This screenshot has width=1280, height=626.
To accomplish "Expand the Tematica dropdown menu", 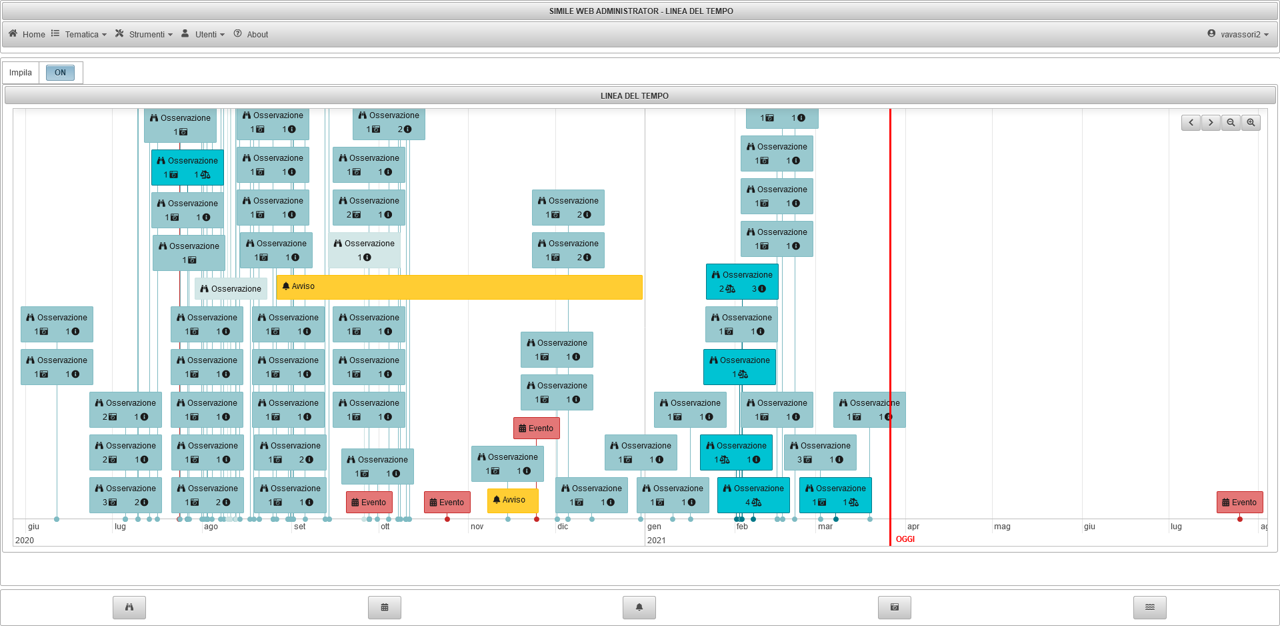I will (x=79, y=34).
